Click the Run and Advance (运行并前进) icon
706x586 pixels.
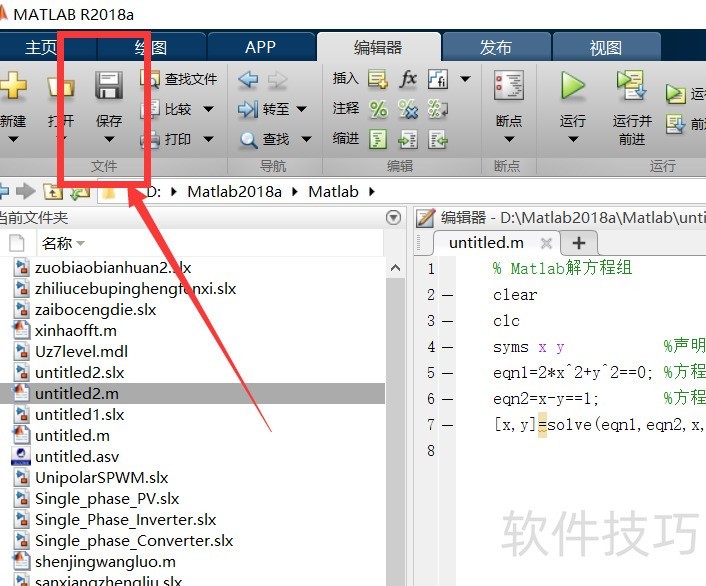tap(632, 85)
